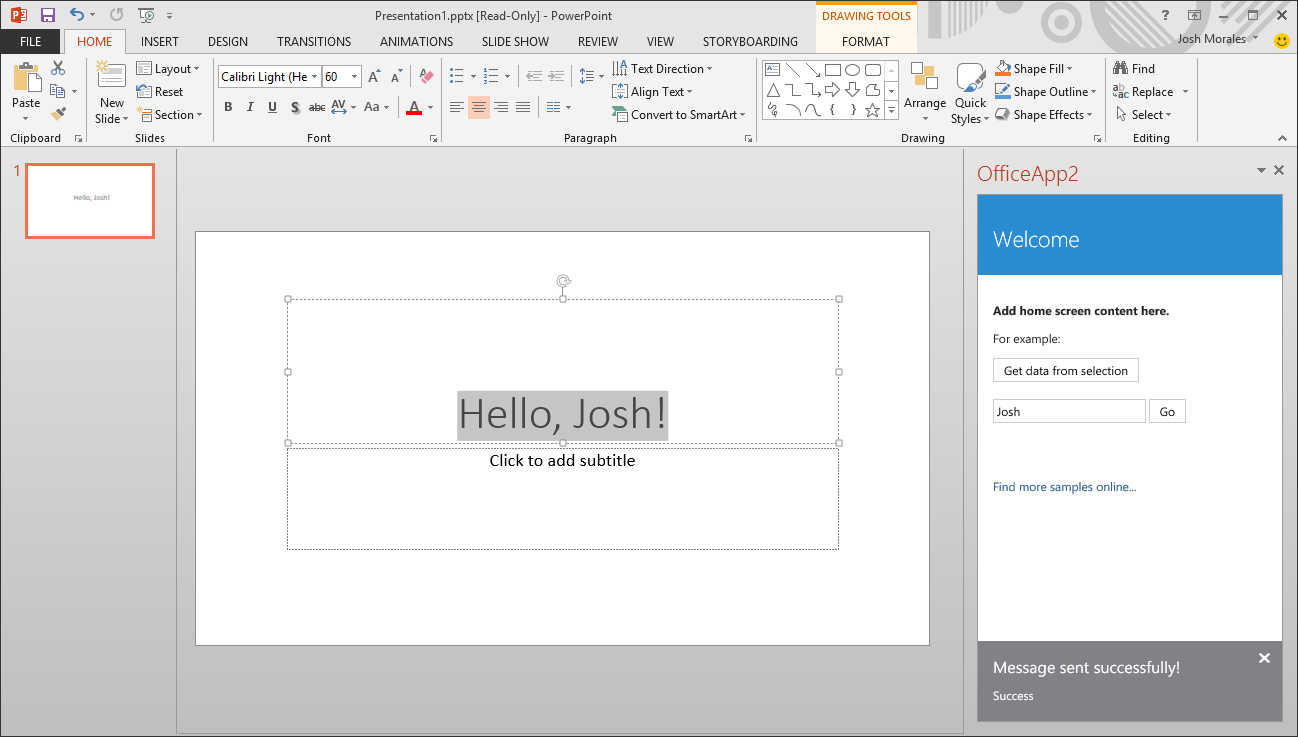Open the STORYBOARDING tab

(x=750, y=41)
